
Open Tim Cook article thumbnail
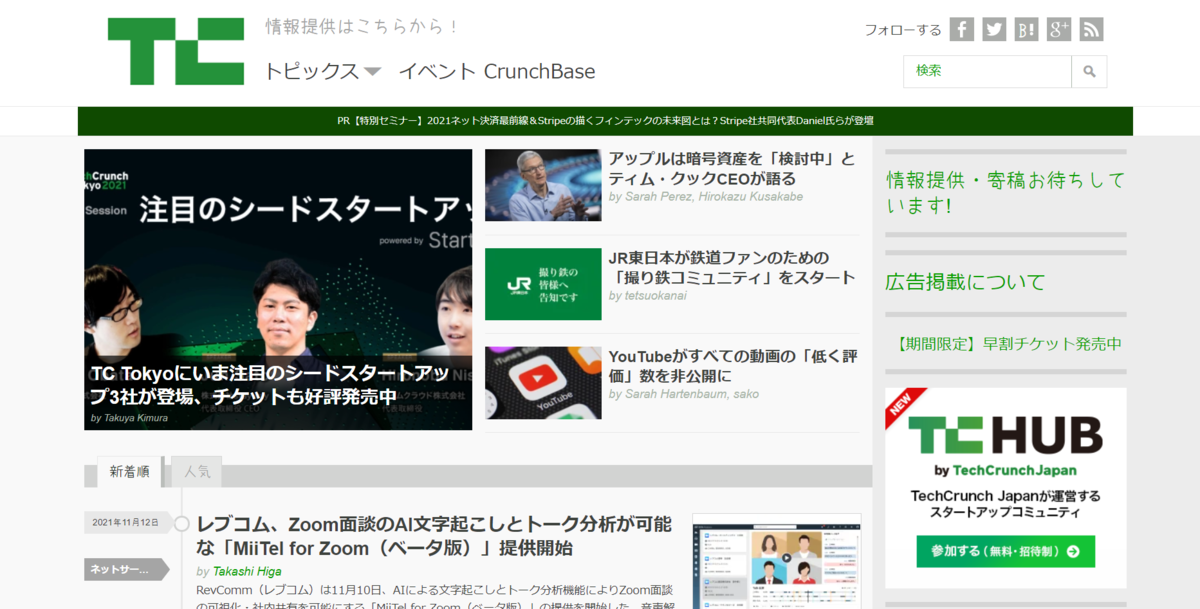pos(543,185)
